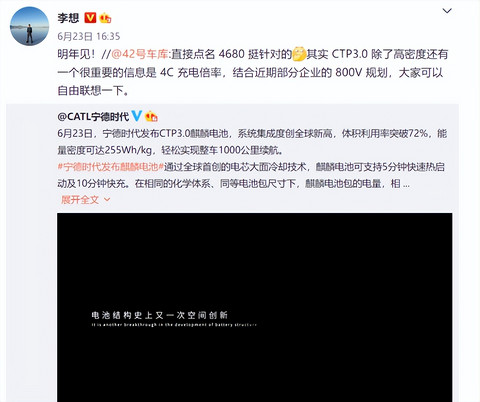Click the thinking emoji in the post text
480x402 pixels.
pyautogui.click(x=299, y=54)
